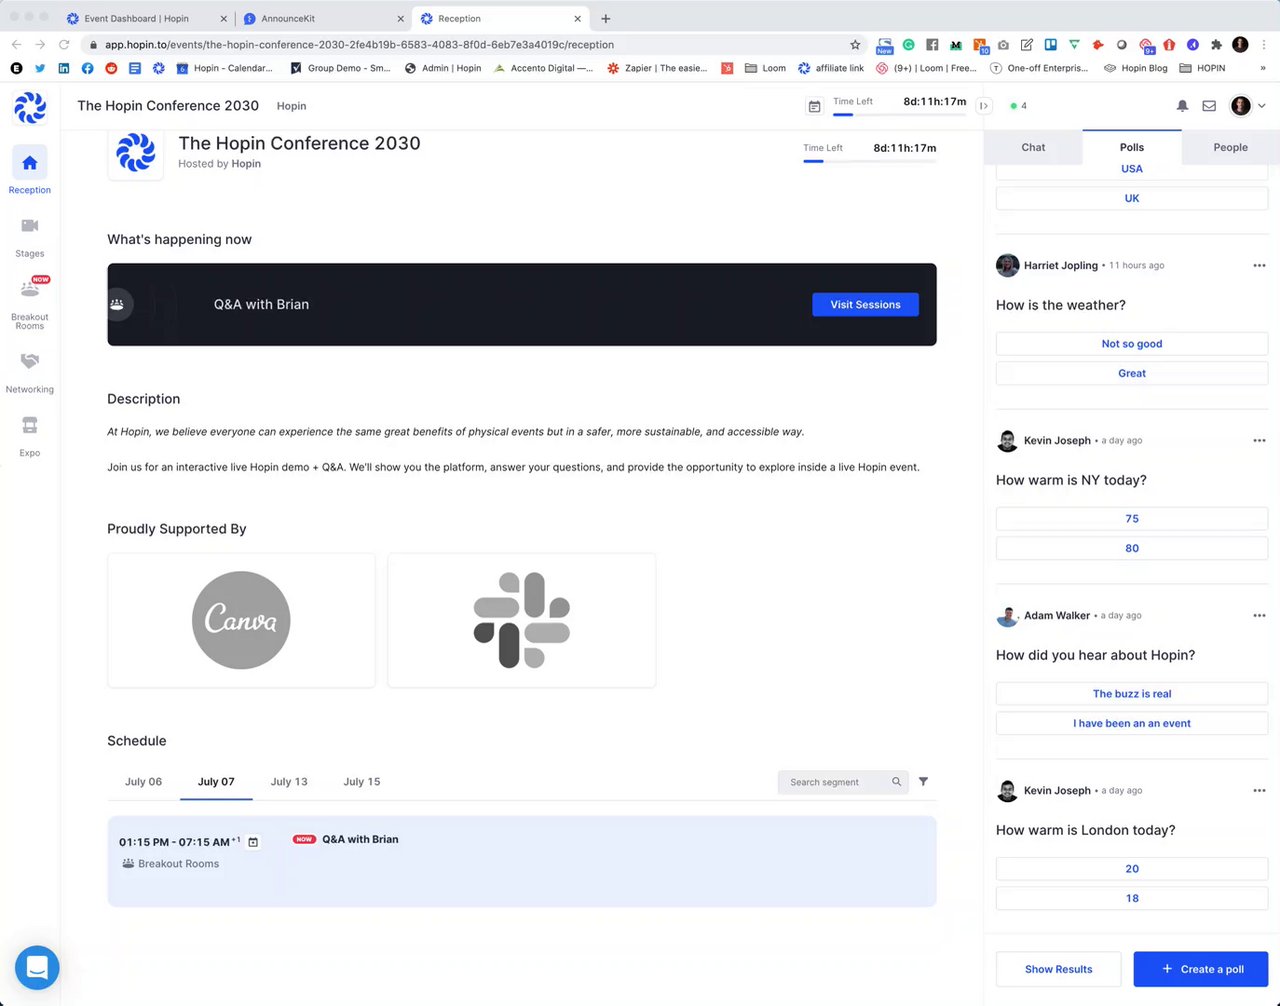The image size is (1280, 1006).
Task: Add Q&A with Brian to calendar icon
Action: click(x=253, y=842)
